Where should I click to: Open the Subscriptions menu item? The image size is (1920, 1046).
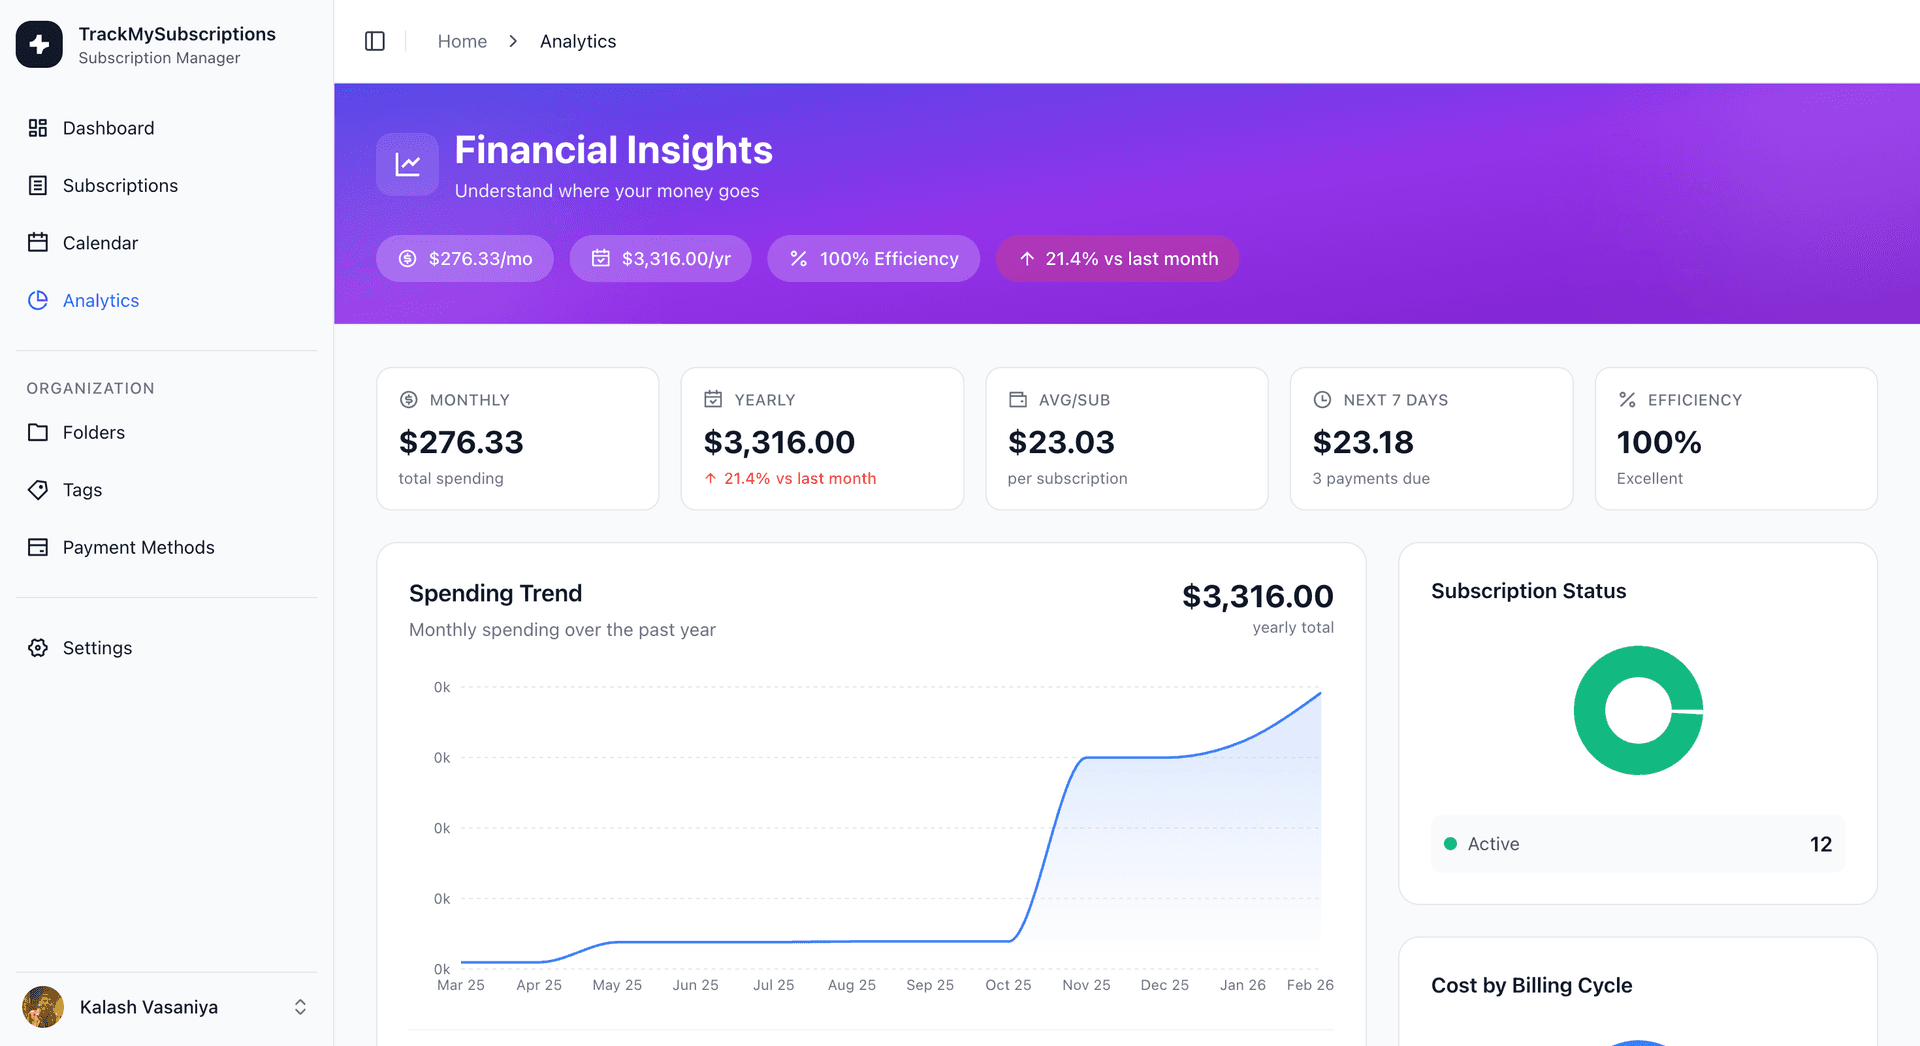click(120, 186)
